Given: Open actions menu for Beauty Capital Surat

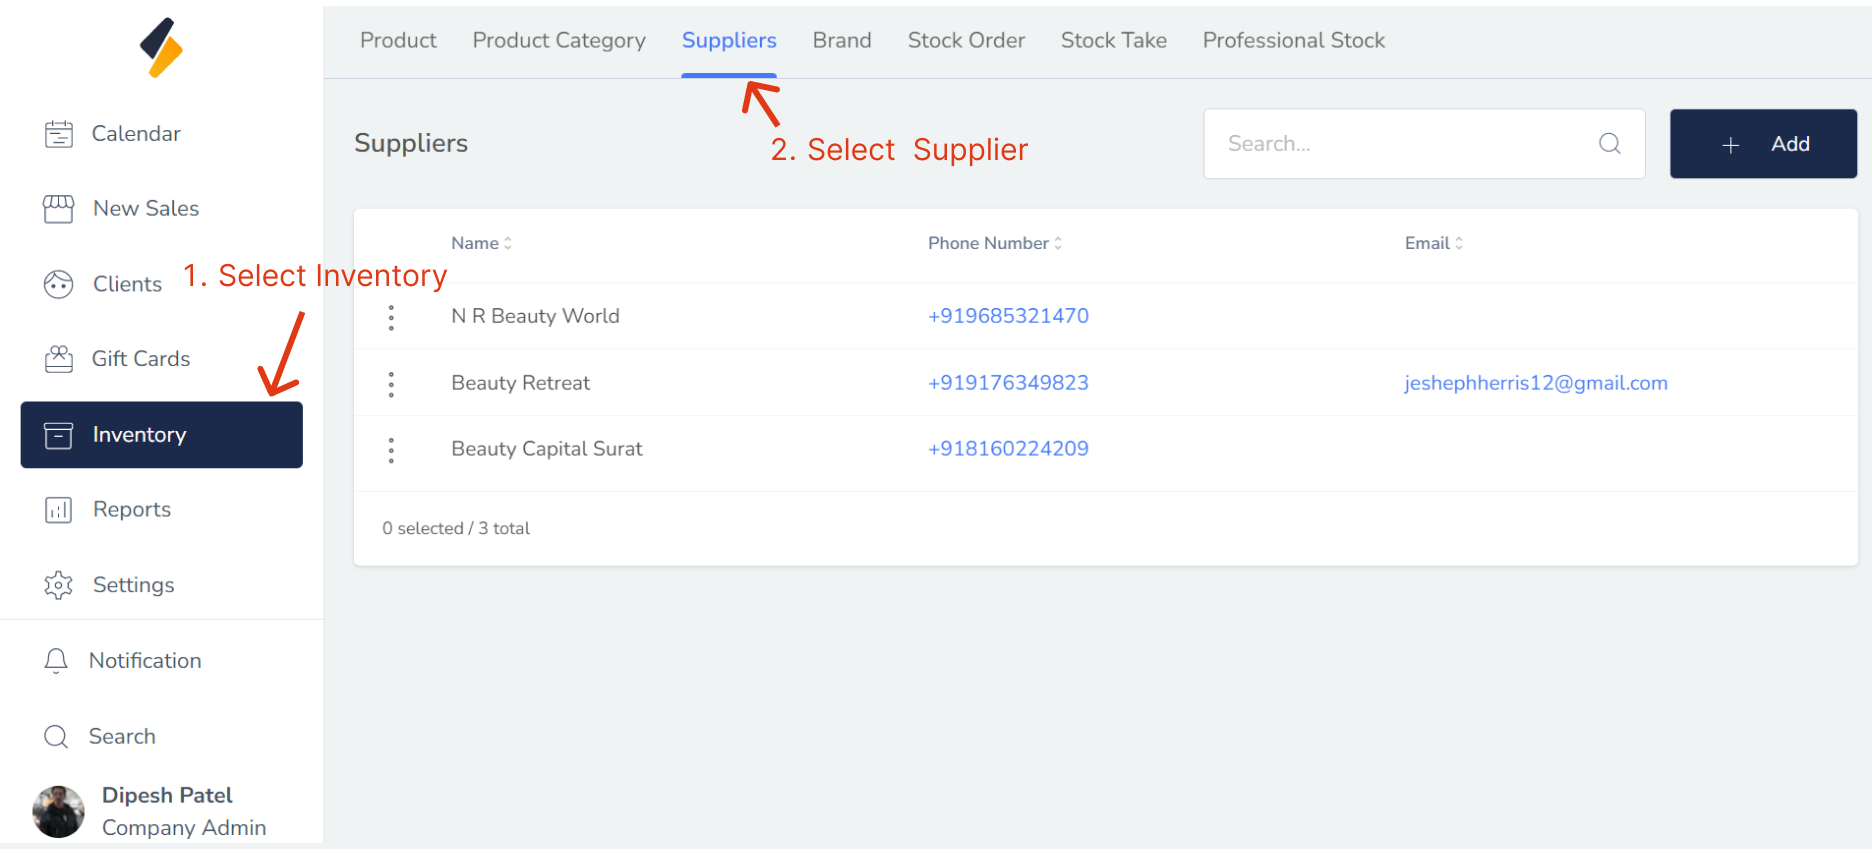Looking at the screenshot, I should pos(391,450).
